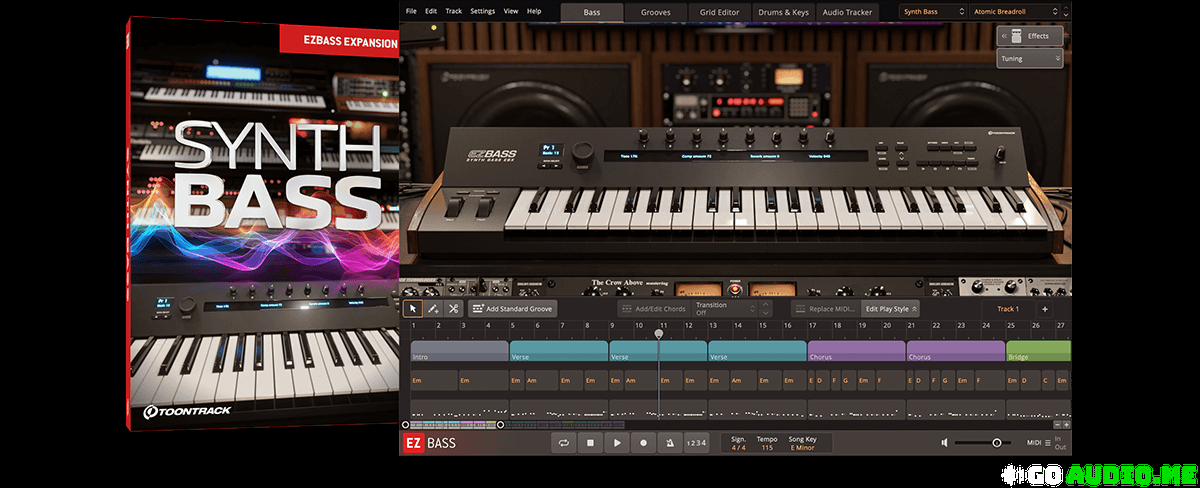Image resolution: width=1200 pixels, height=488 pixels.
Task: Toggle the metronome click
Action: coord(669,443)
